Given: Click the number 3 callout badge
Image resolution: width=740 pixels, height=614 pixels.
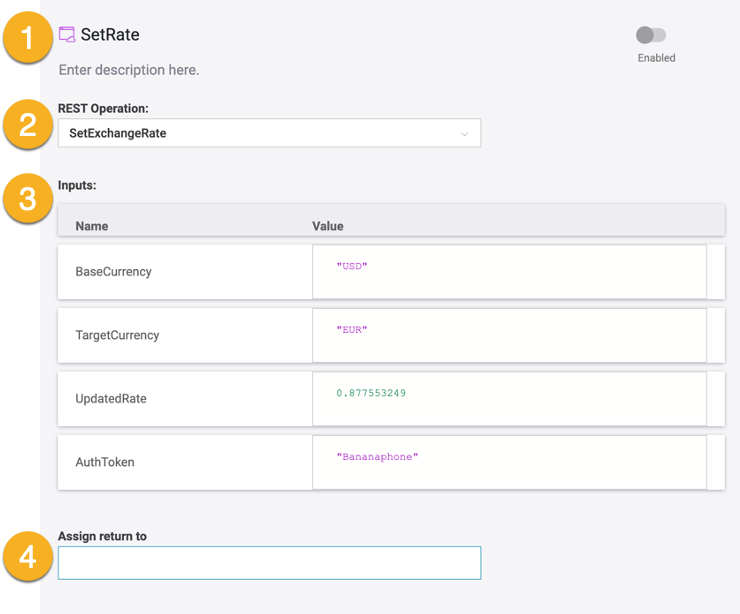Looking at the screenshot, I should 28,198.
